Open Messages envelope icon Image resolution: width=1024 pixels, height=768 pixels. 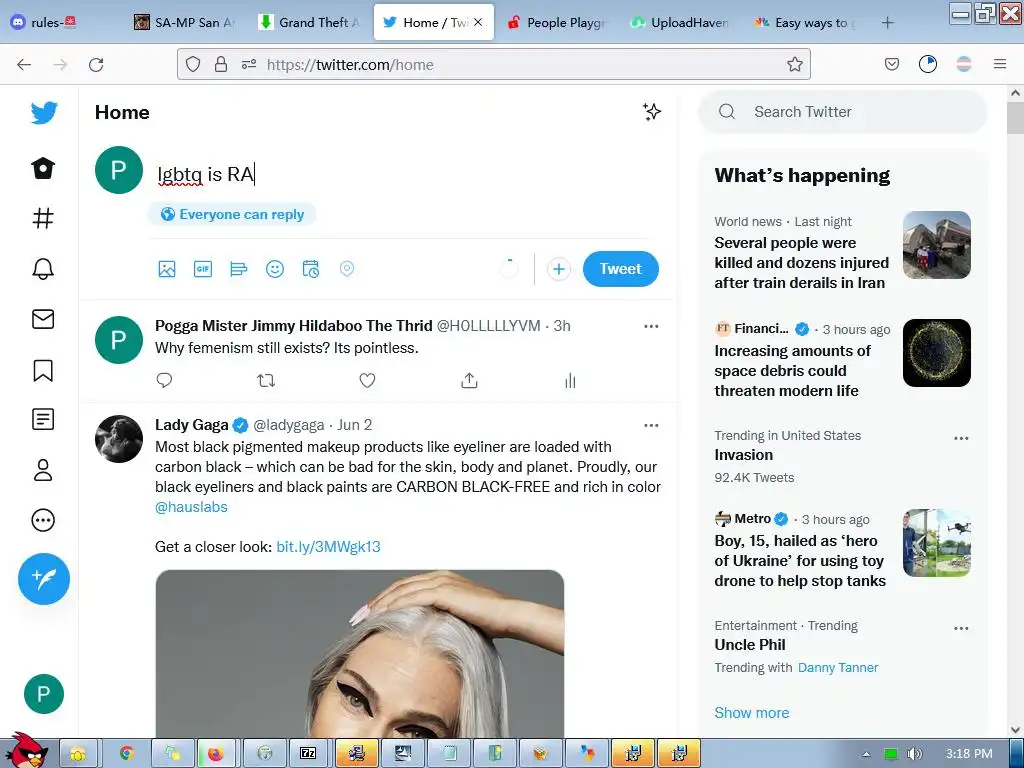tap(43, 319)
